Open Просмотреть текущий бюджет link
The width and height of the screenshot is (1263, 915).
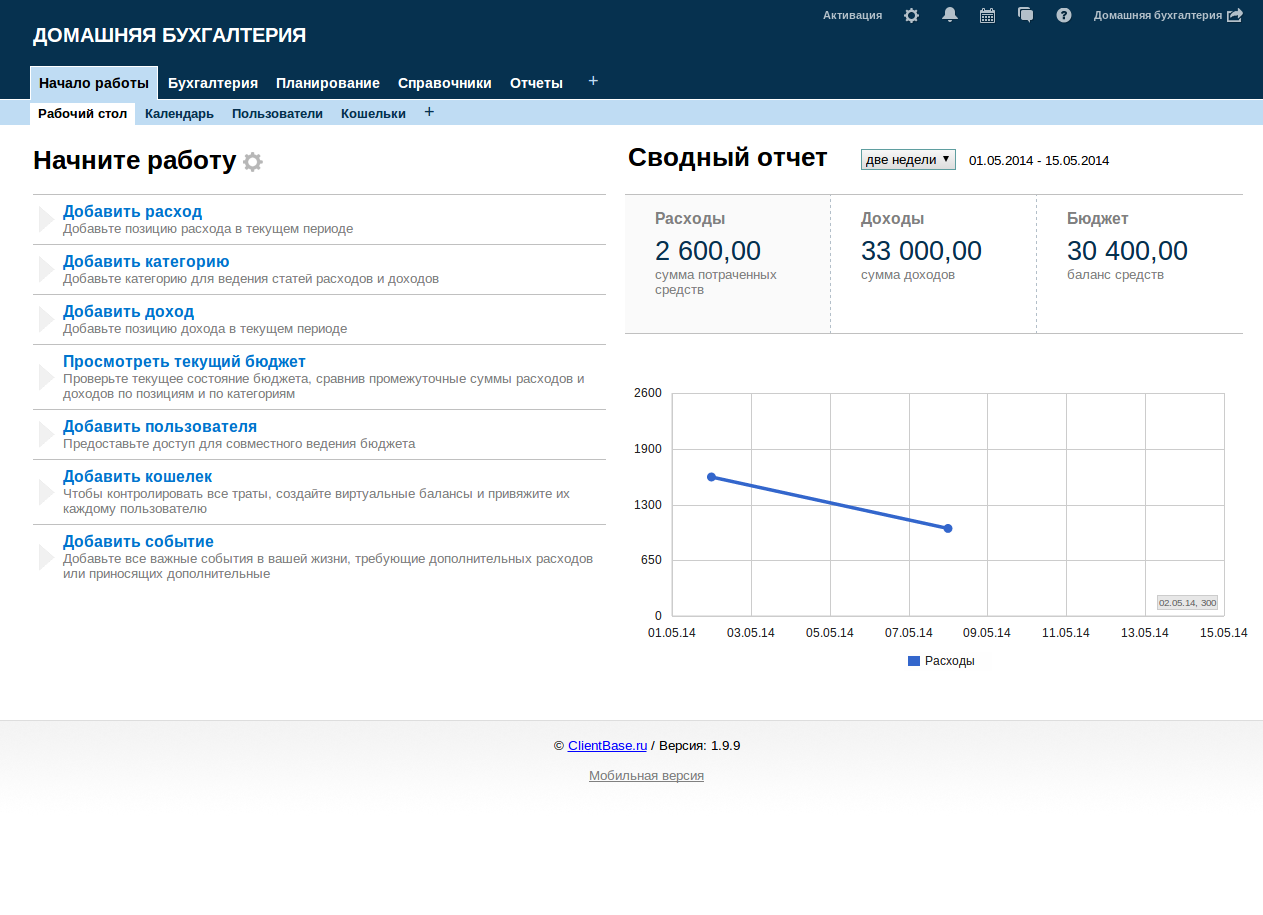click(x=184, y=362)
